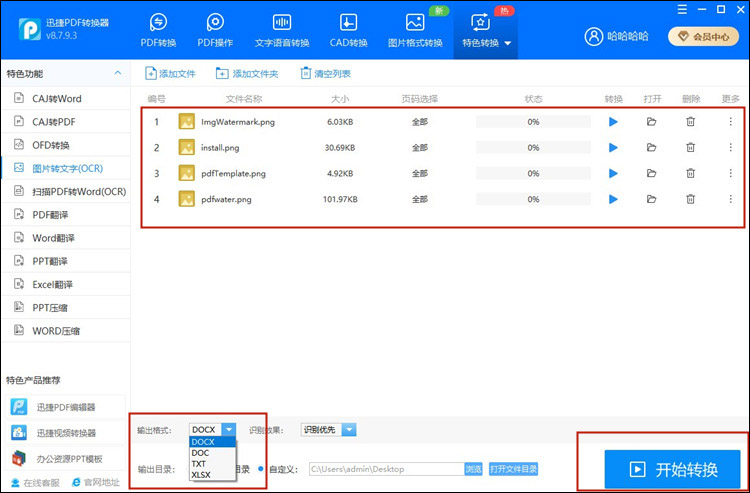Start converting ImgWatermark.png with its play icon
750x493 pixels.
(613, 122)
